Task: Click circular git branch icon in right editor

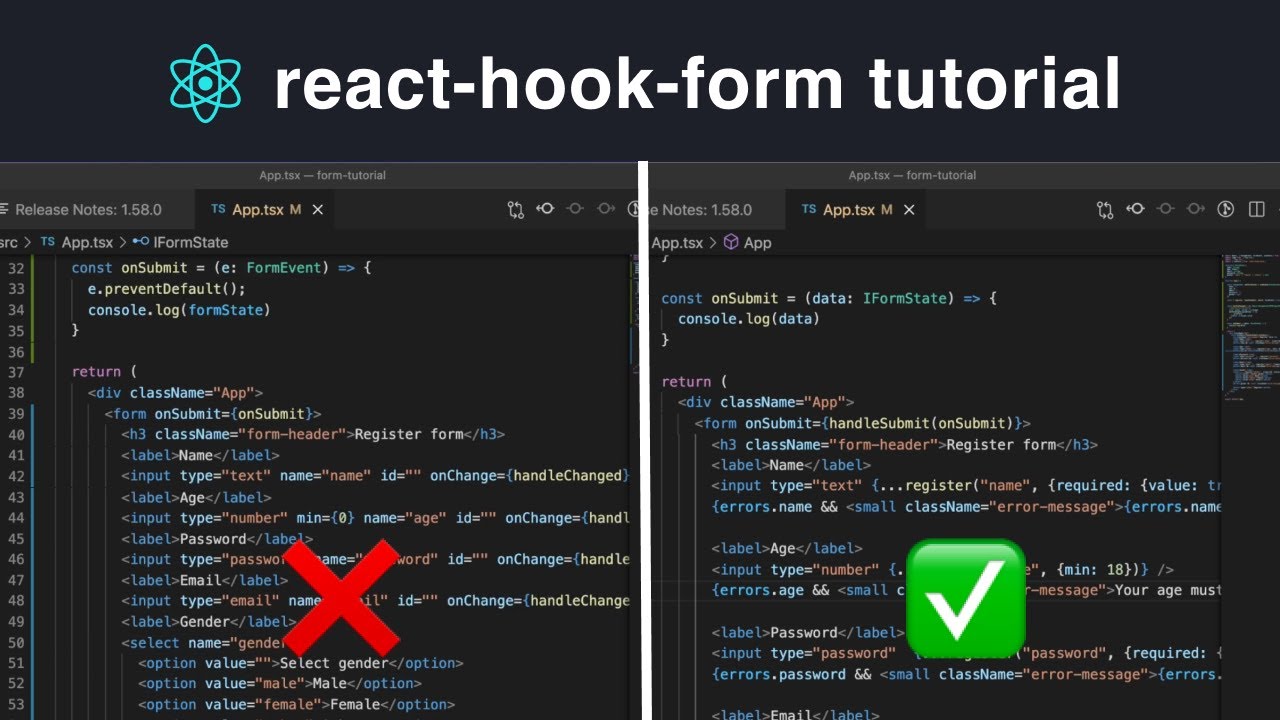Action: coord(1226,209)
